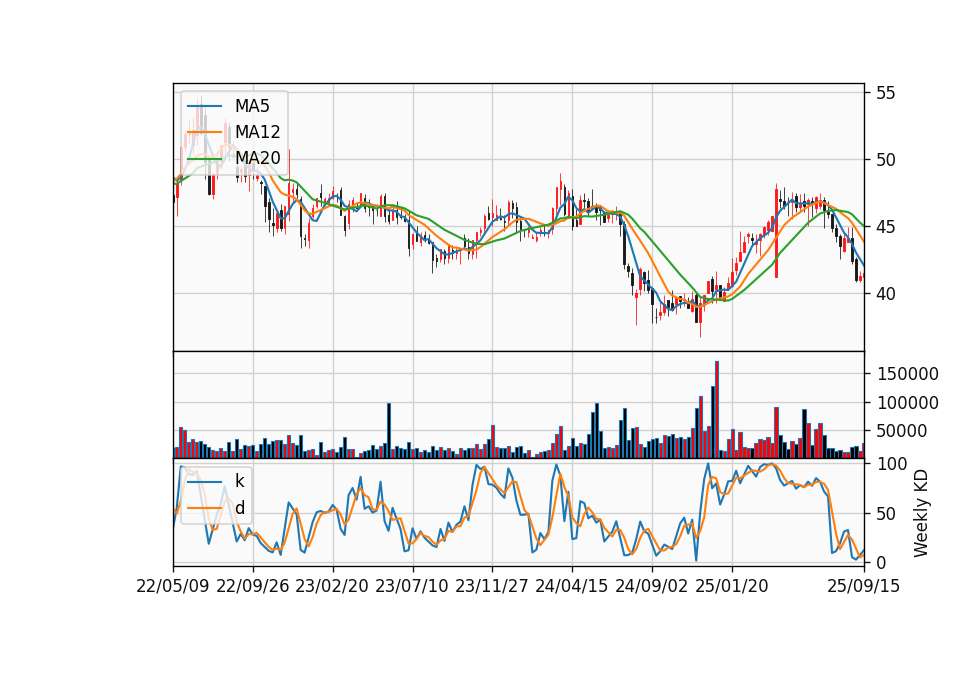This screenshot has height=690, width=960.
Task: Click the MA20 legend label
Action: [258, 158]
